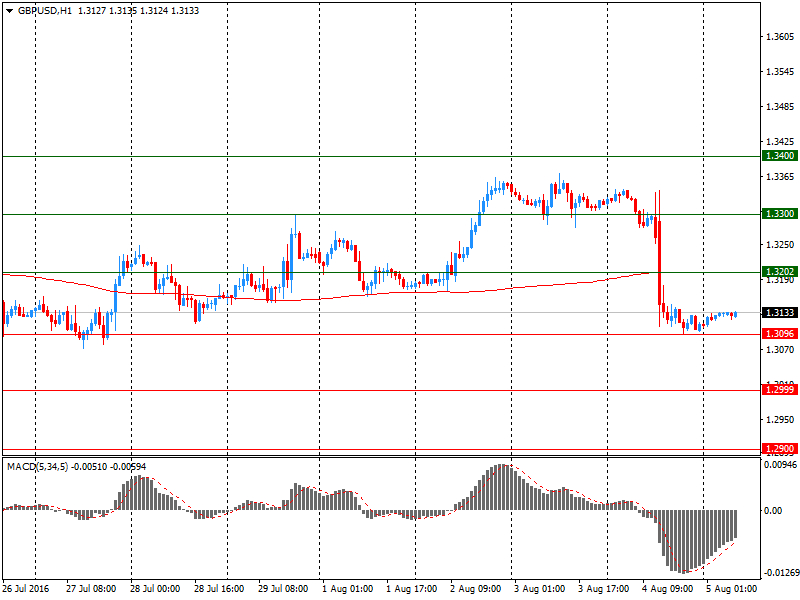Open the chart dropdown arrow beside GBPUSD,H1
The height and width of the screenshot is (600, 800).
tap(9, 11)
